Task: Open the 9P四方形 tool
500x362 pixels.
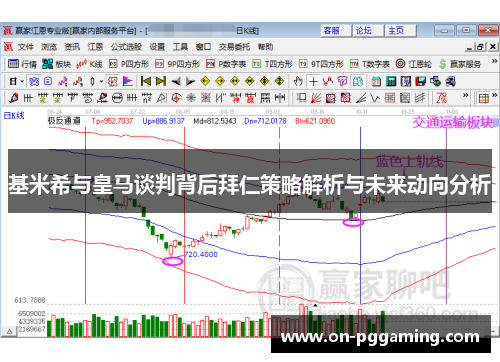Action: pos(178,64)
